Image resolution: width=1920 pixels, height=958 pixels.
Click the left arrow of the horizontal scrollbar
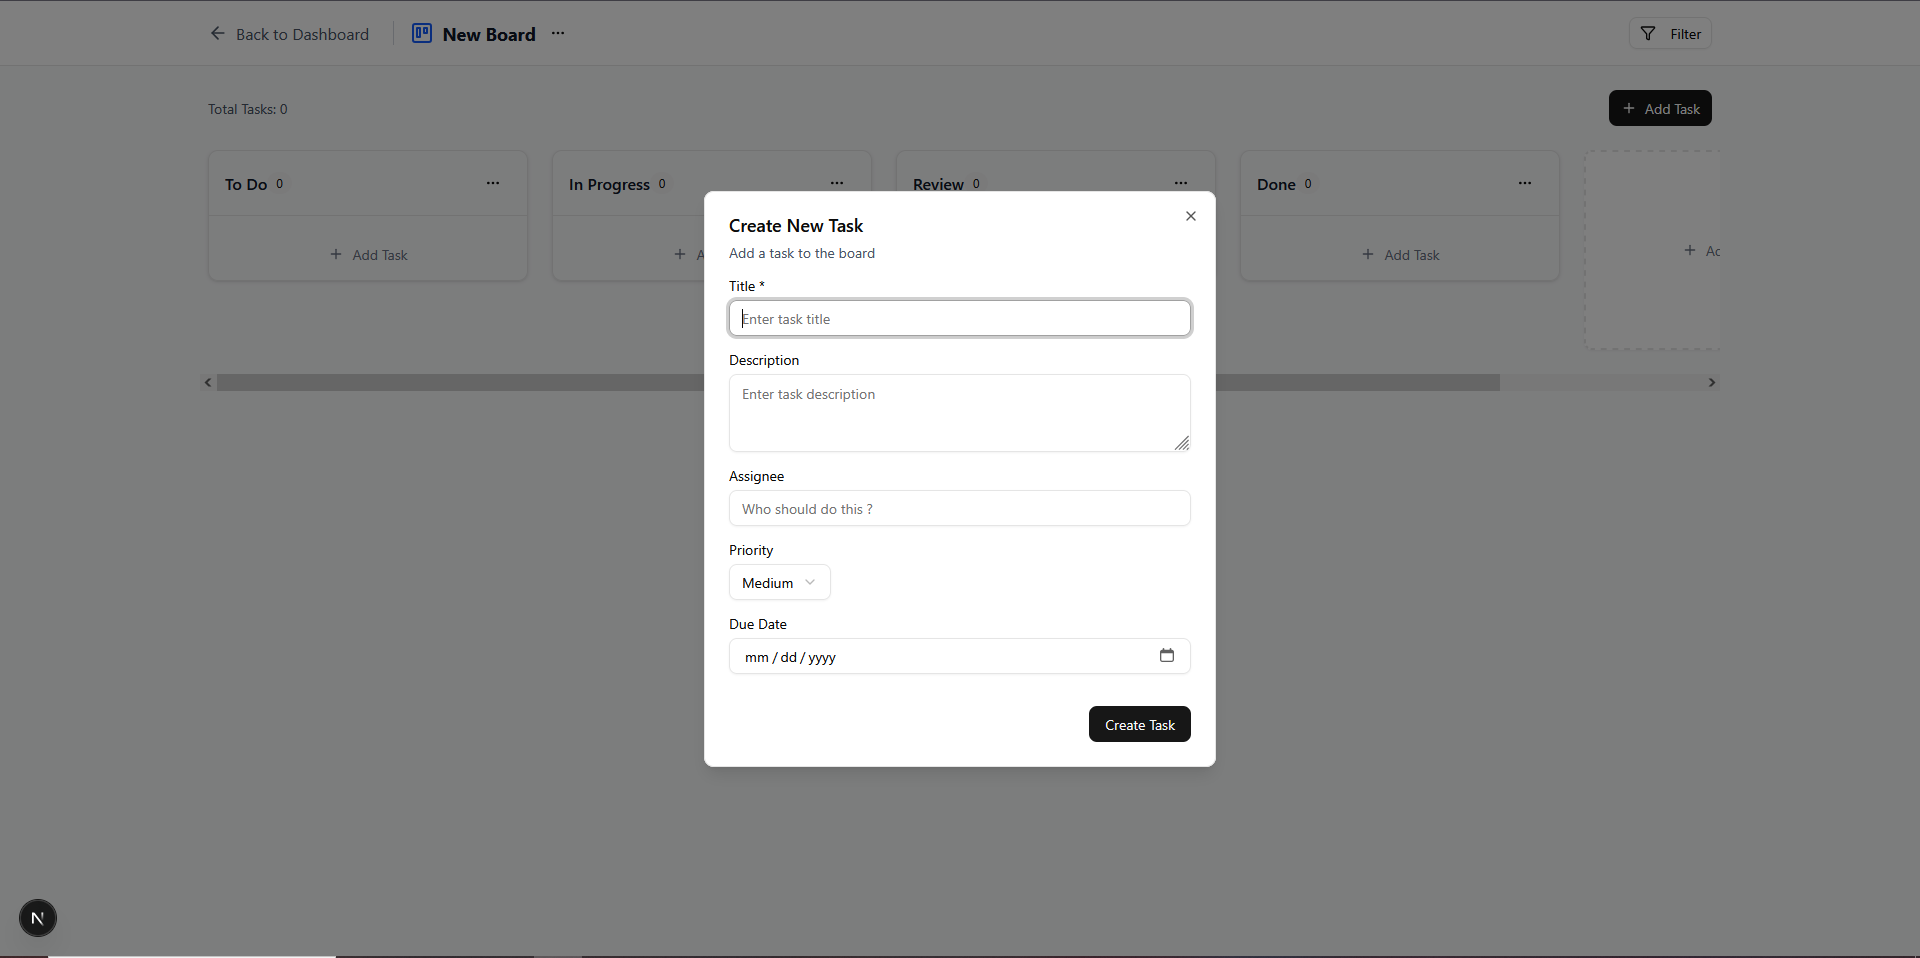pyautogui.click(x=207, y=382)
